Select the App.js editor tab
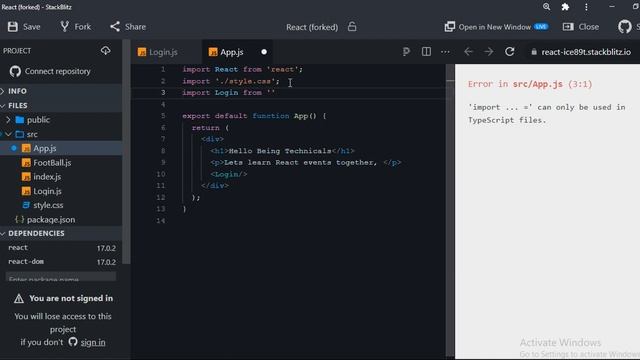640x360 pixels. 237,52
